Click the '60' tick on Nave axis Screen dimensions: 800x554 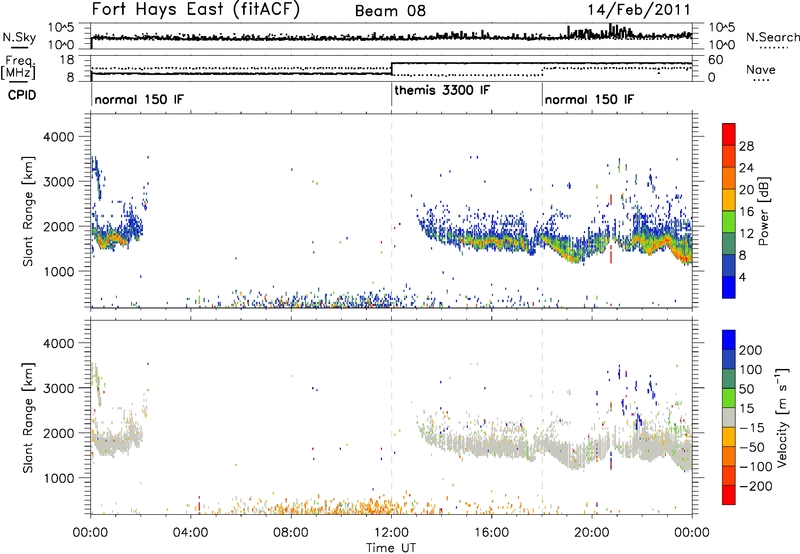715,60
